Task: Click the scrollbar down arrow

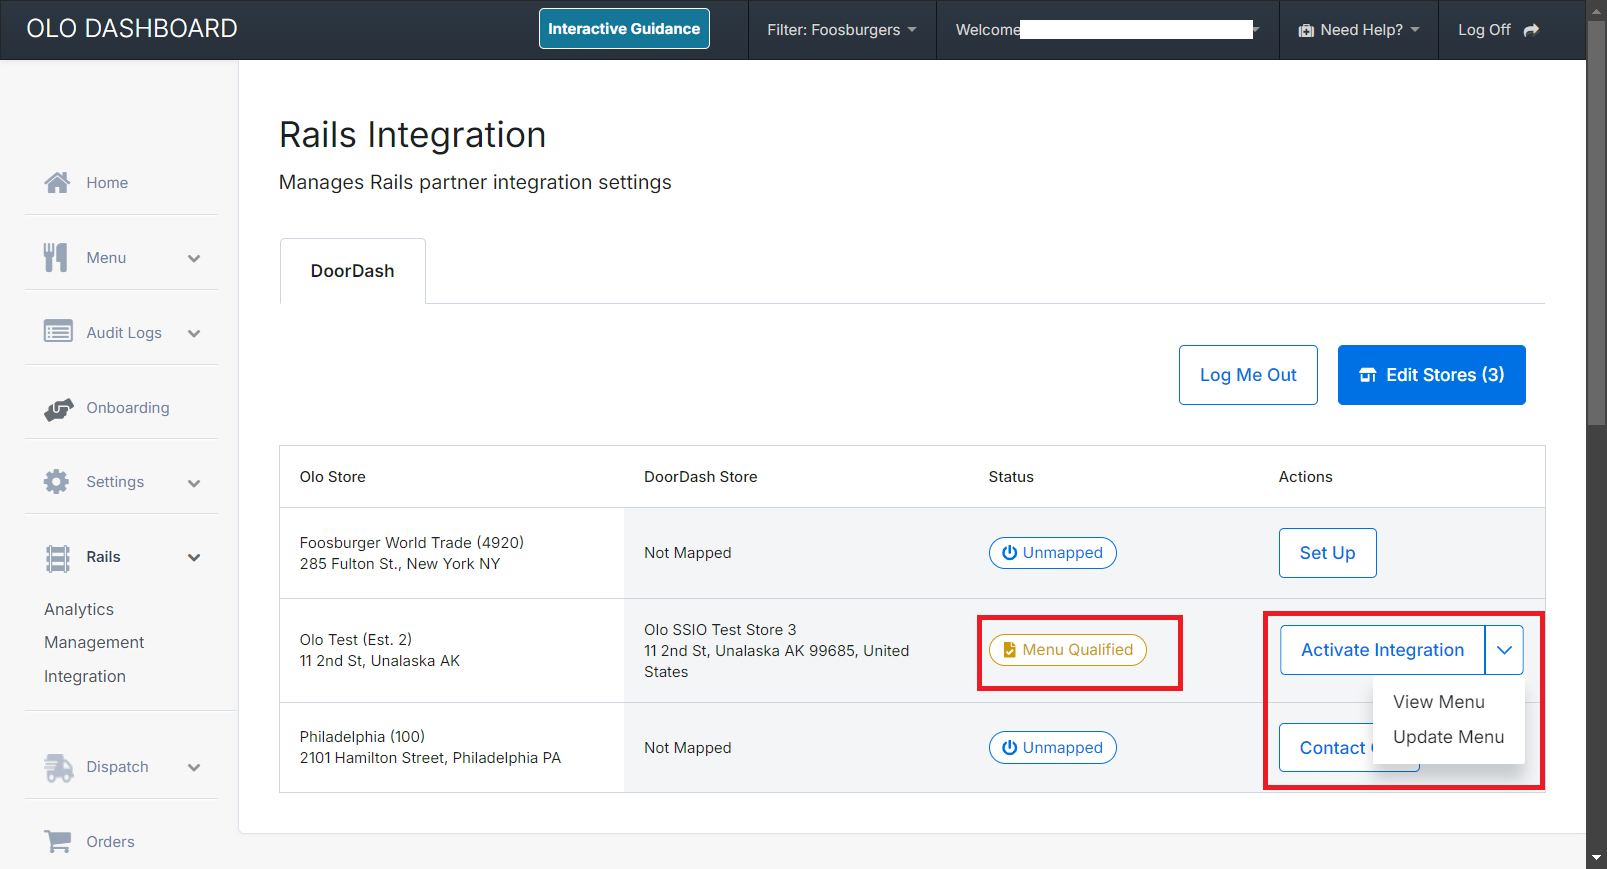Action: pyautogui.click(x=1597, y=859)
